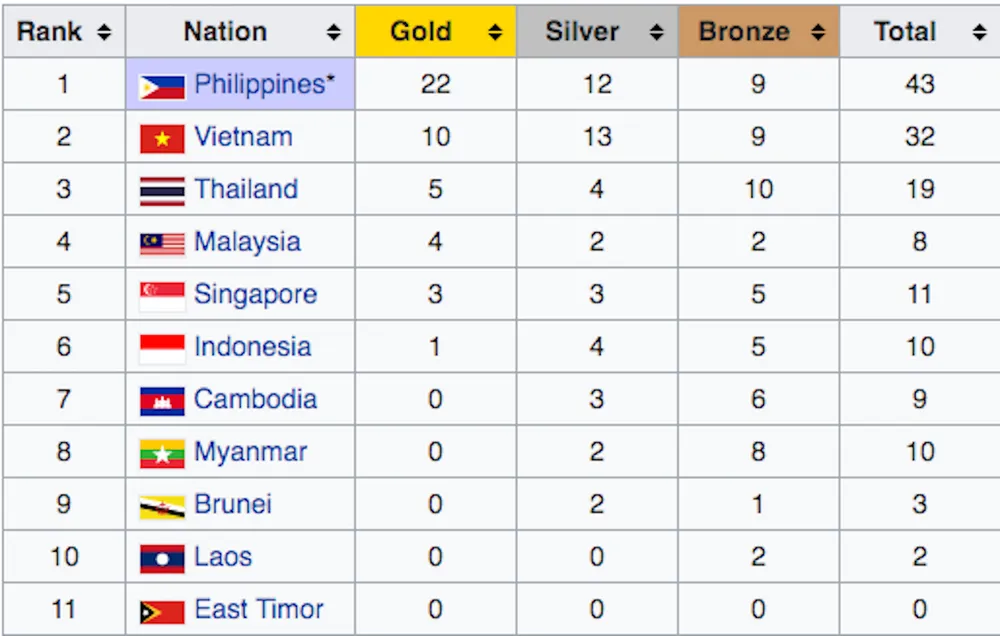Viewport: 1000px width, 636px height.
Task: Open the Indonesia link
Action: [x=253, y=347]
